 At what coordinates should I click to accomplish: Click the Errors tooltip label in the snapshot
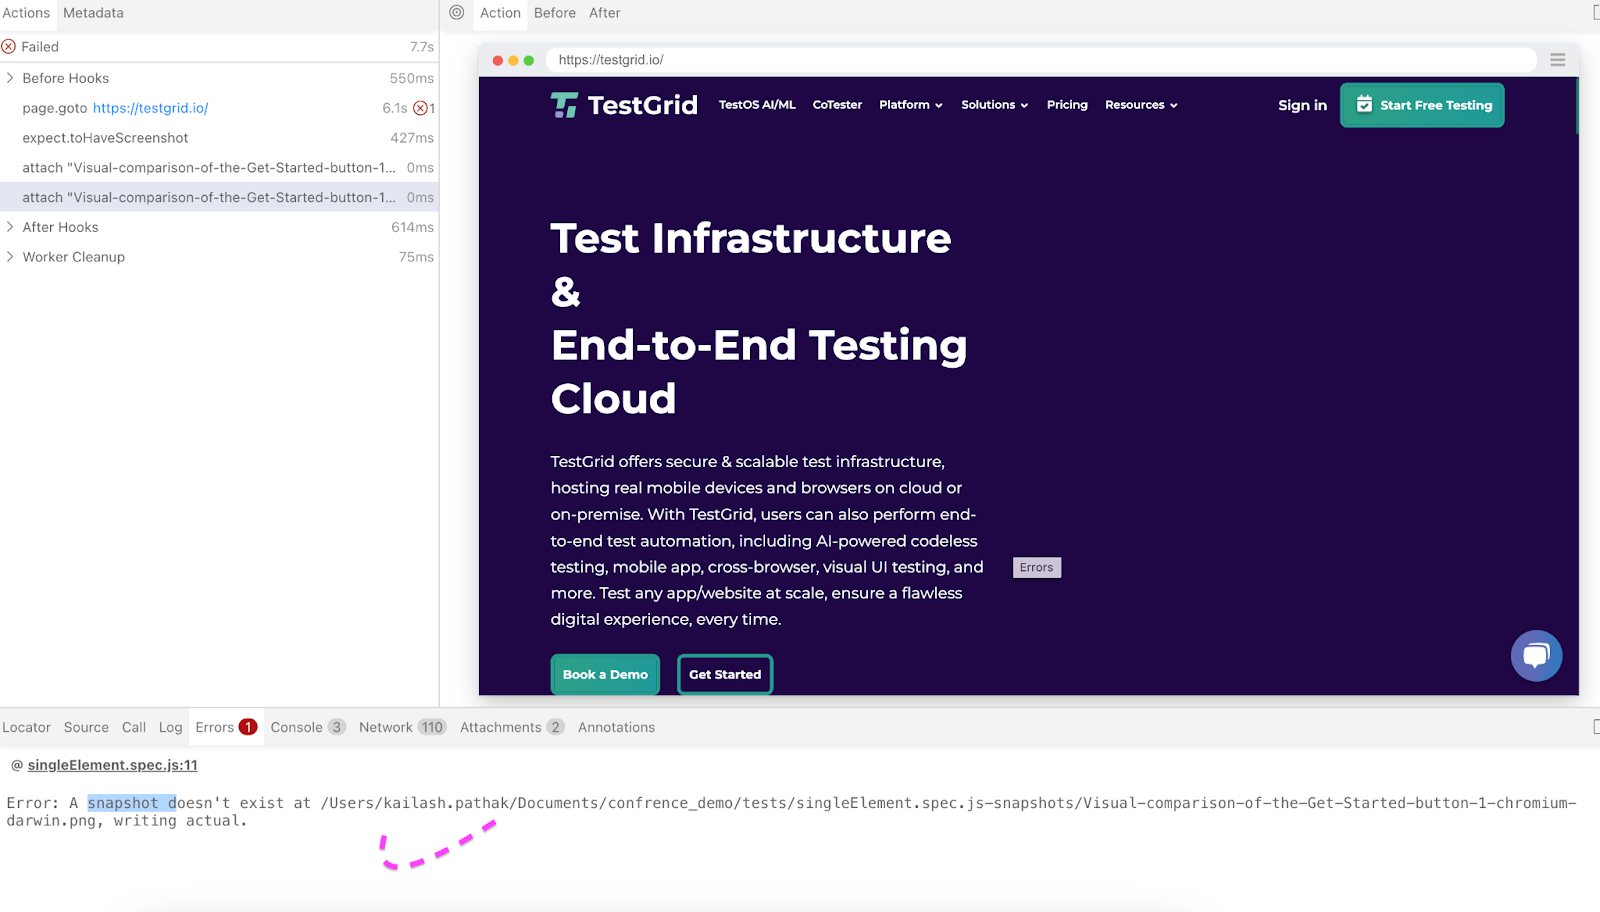(x=1036, y=567)
